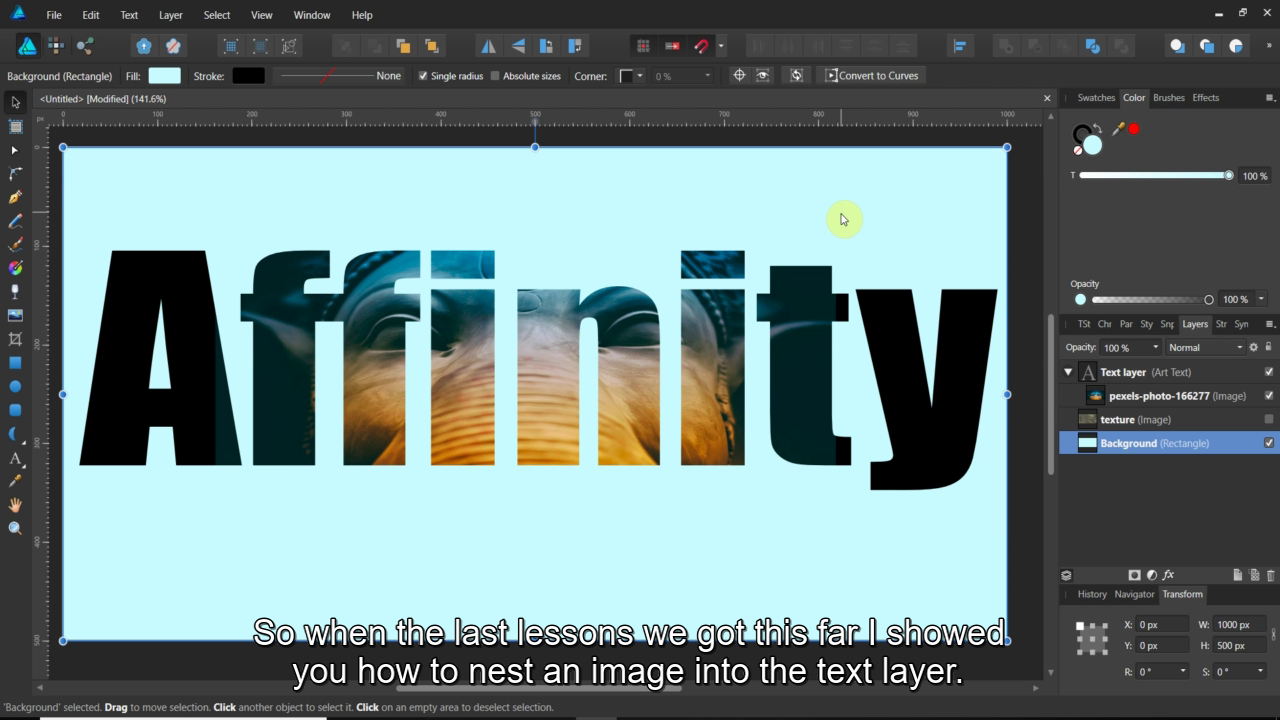
Task: Toggle the Snapping magnet icon
Action: pyautogui.click(x=702, y=46)
